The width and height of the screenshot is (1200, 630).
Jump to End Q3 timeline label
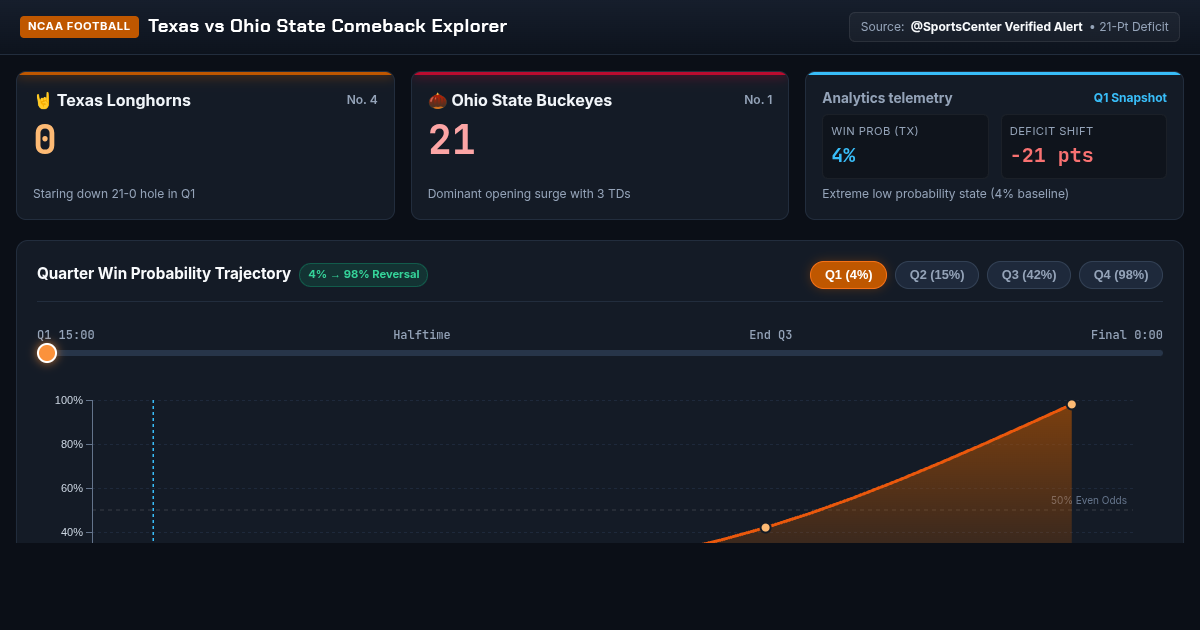point(770,335)
